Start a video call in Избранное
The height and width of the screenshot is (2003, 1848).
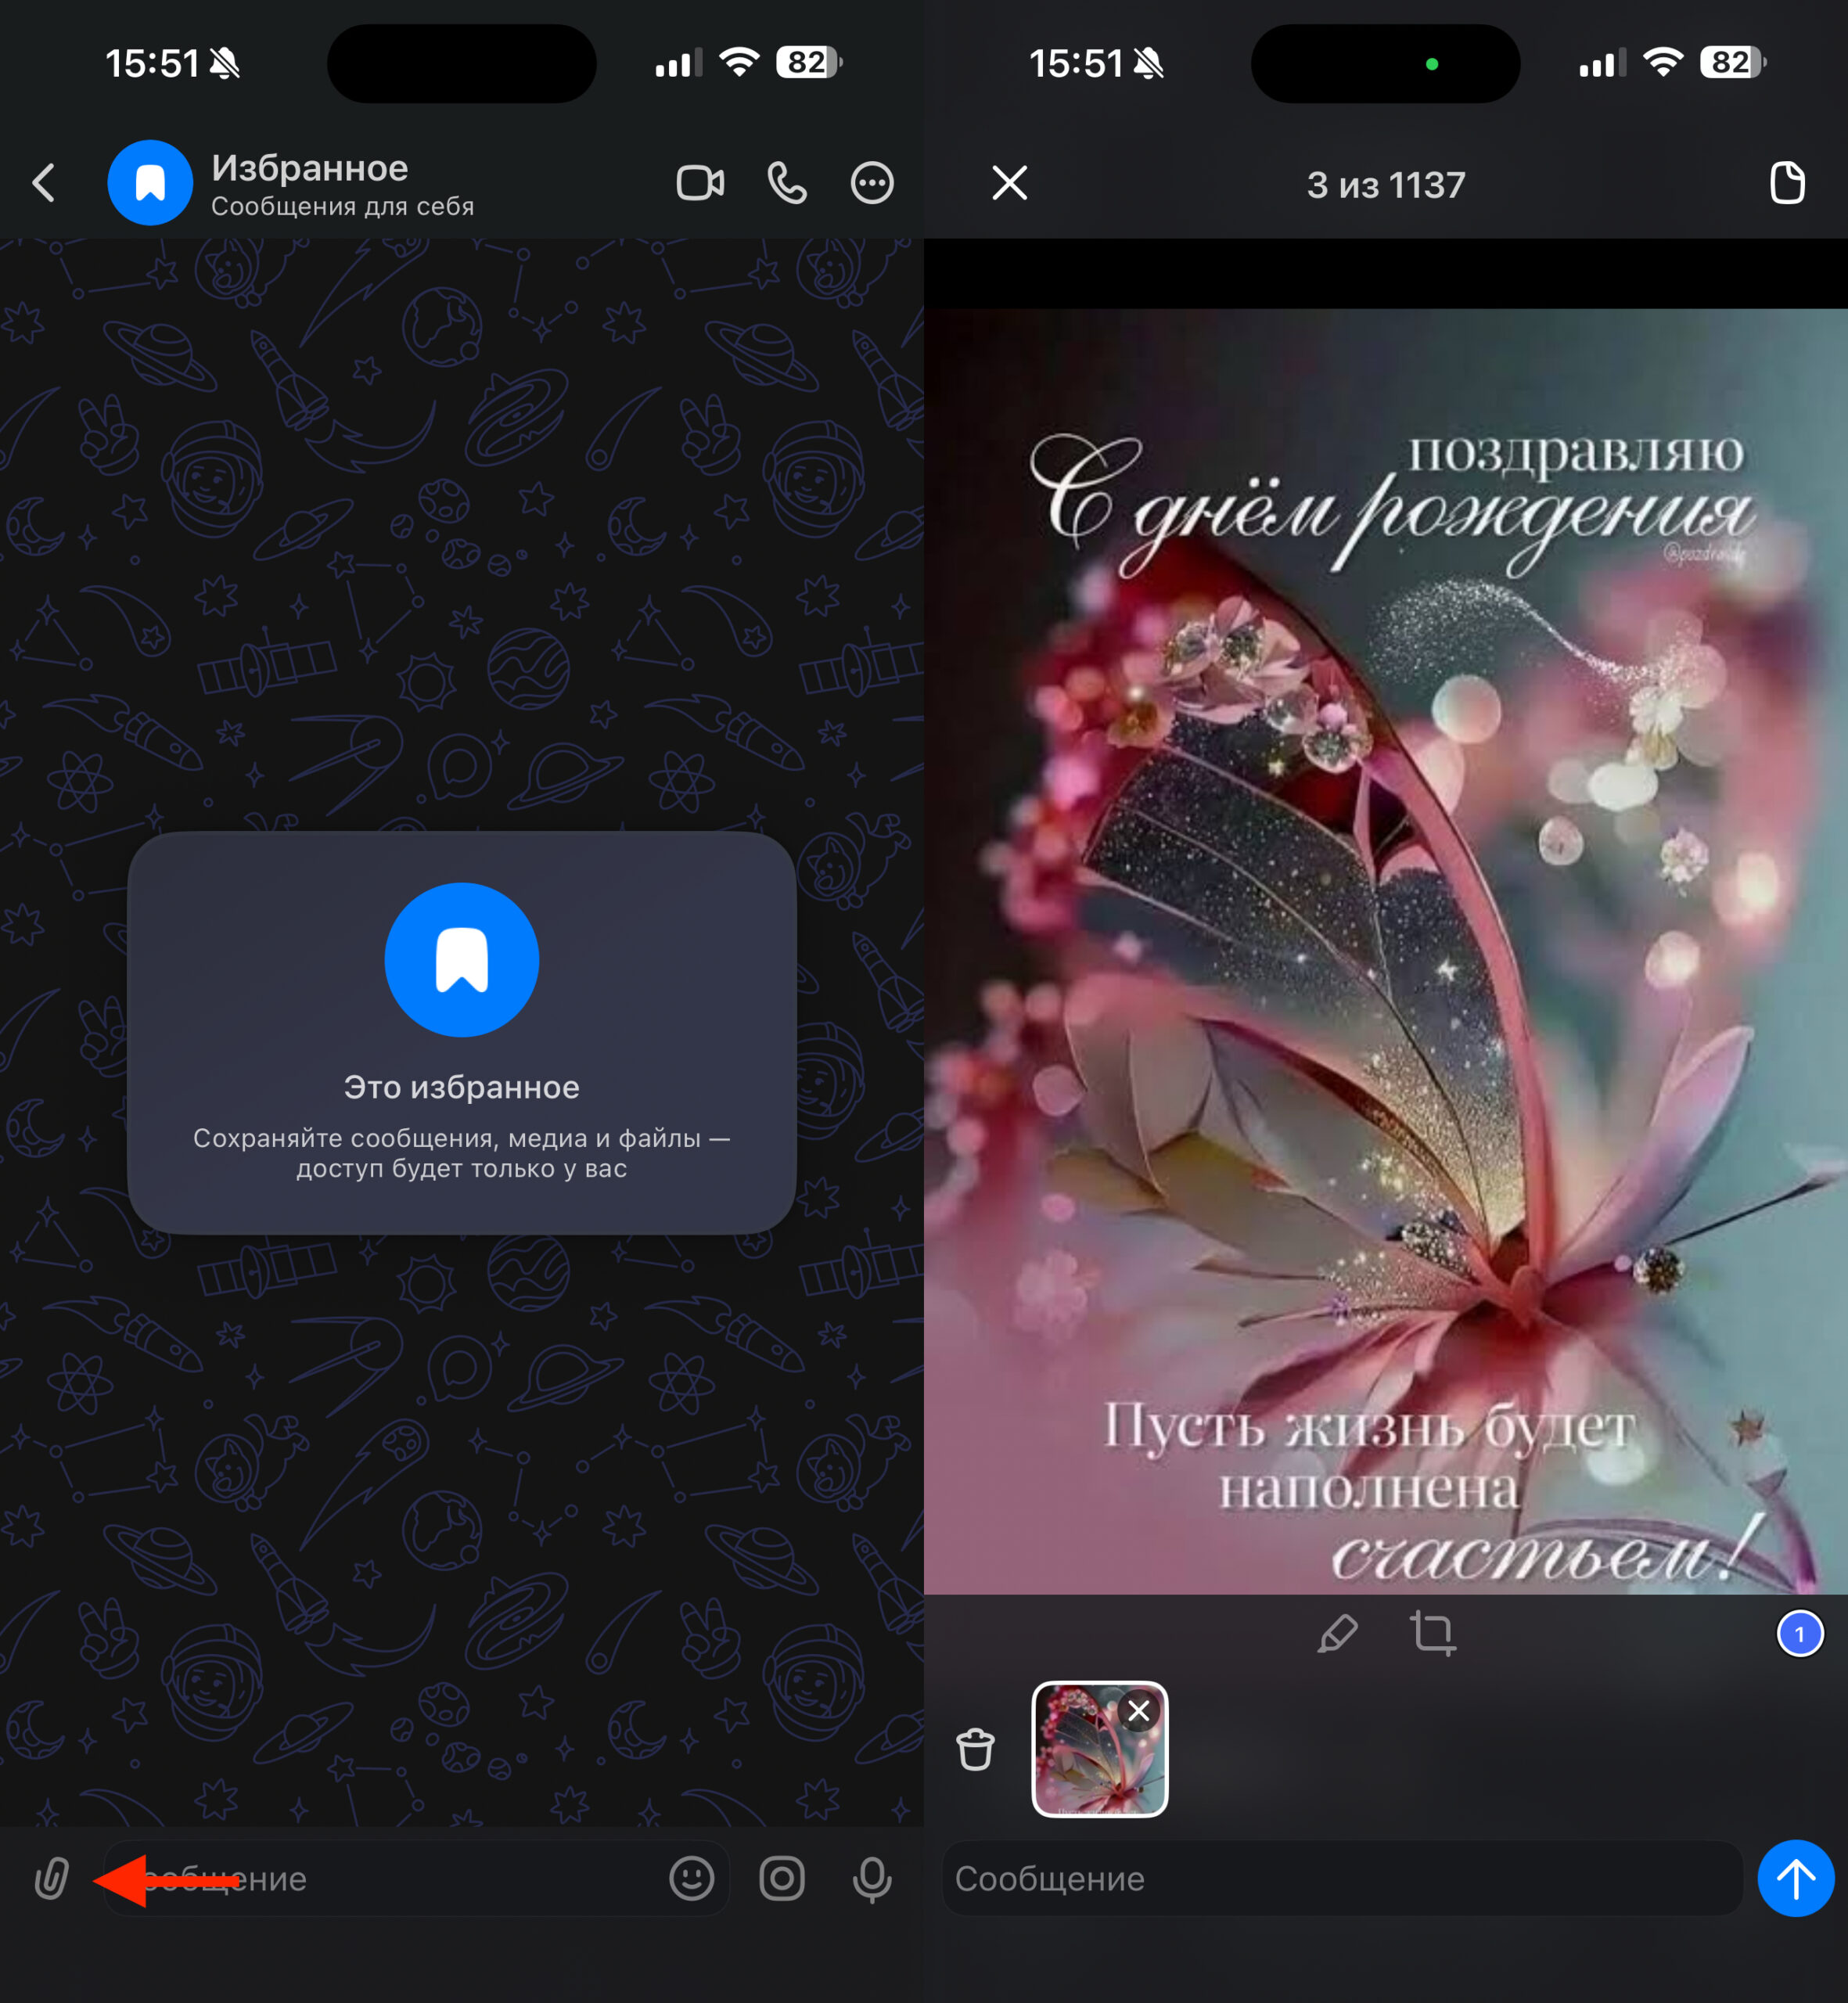pyautogui.click(x=700, y=183)
